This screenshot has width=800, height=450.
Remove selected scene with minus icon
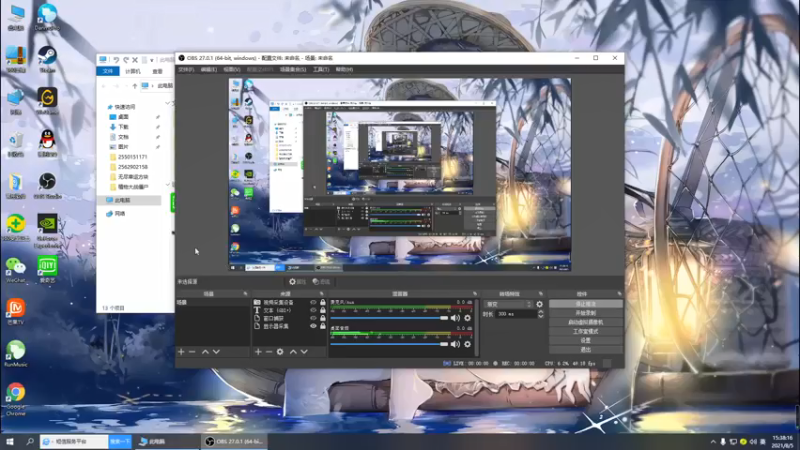(x=192, y=352)
